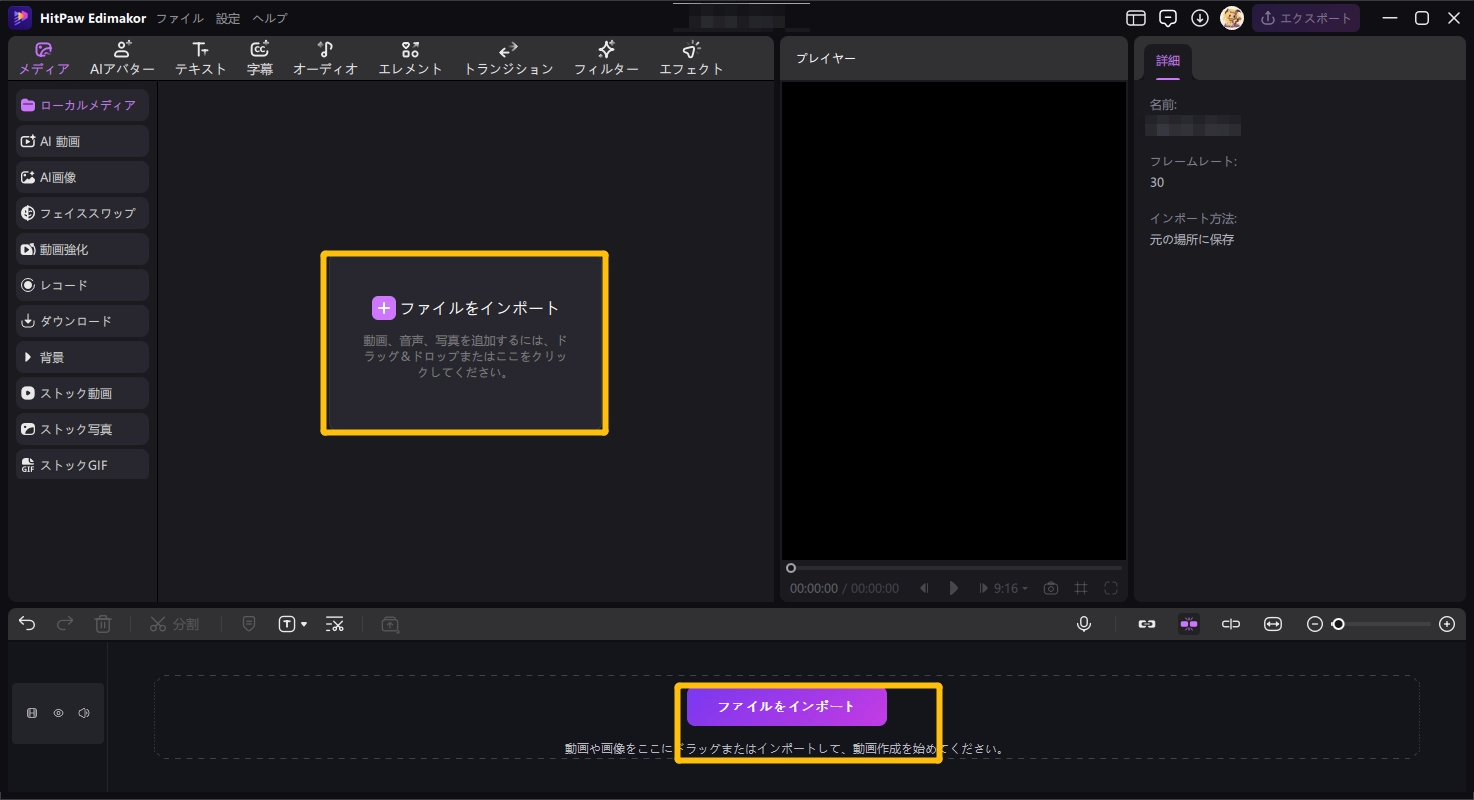
Task: Open the ヘルプ menu
Action: [270, 18]
